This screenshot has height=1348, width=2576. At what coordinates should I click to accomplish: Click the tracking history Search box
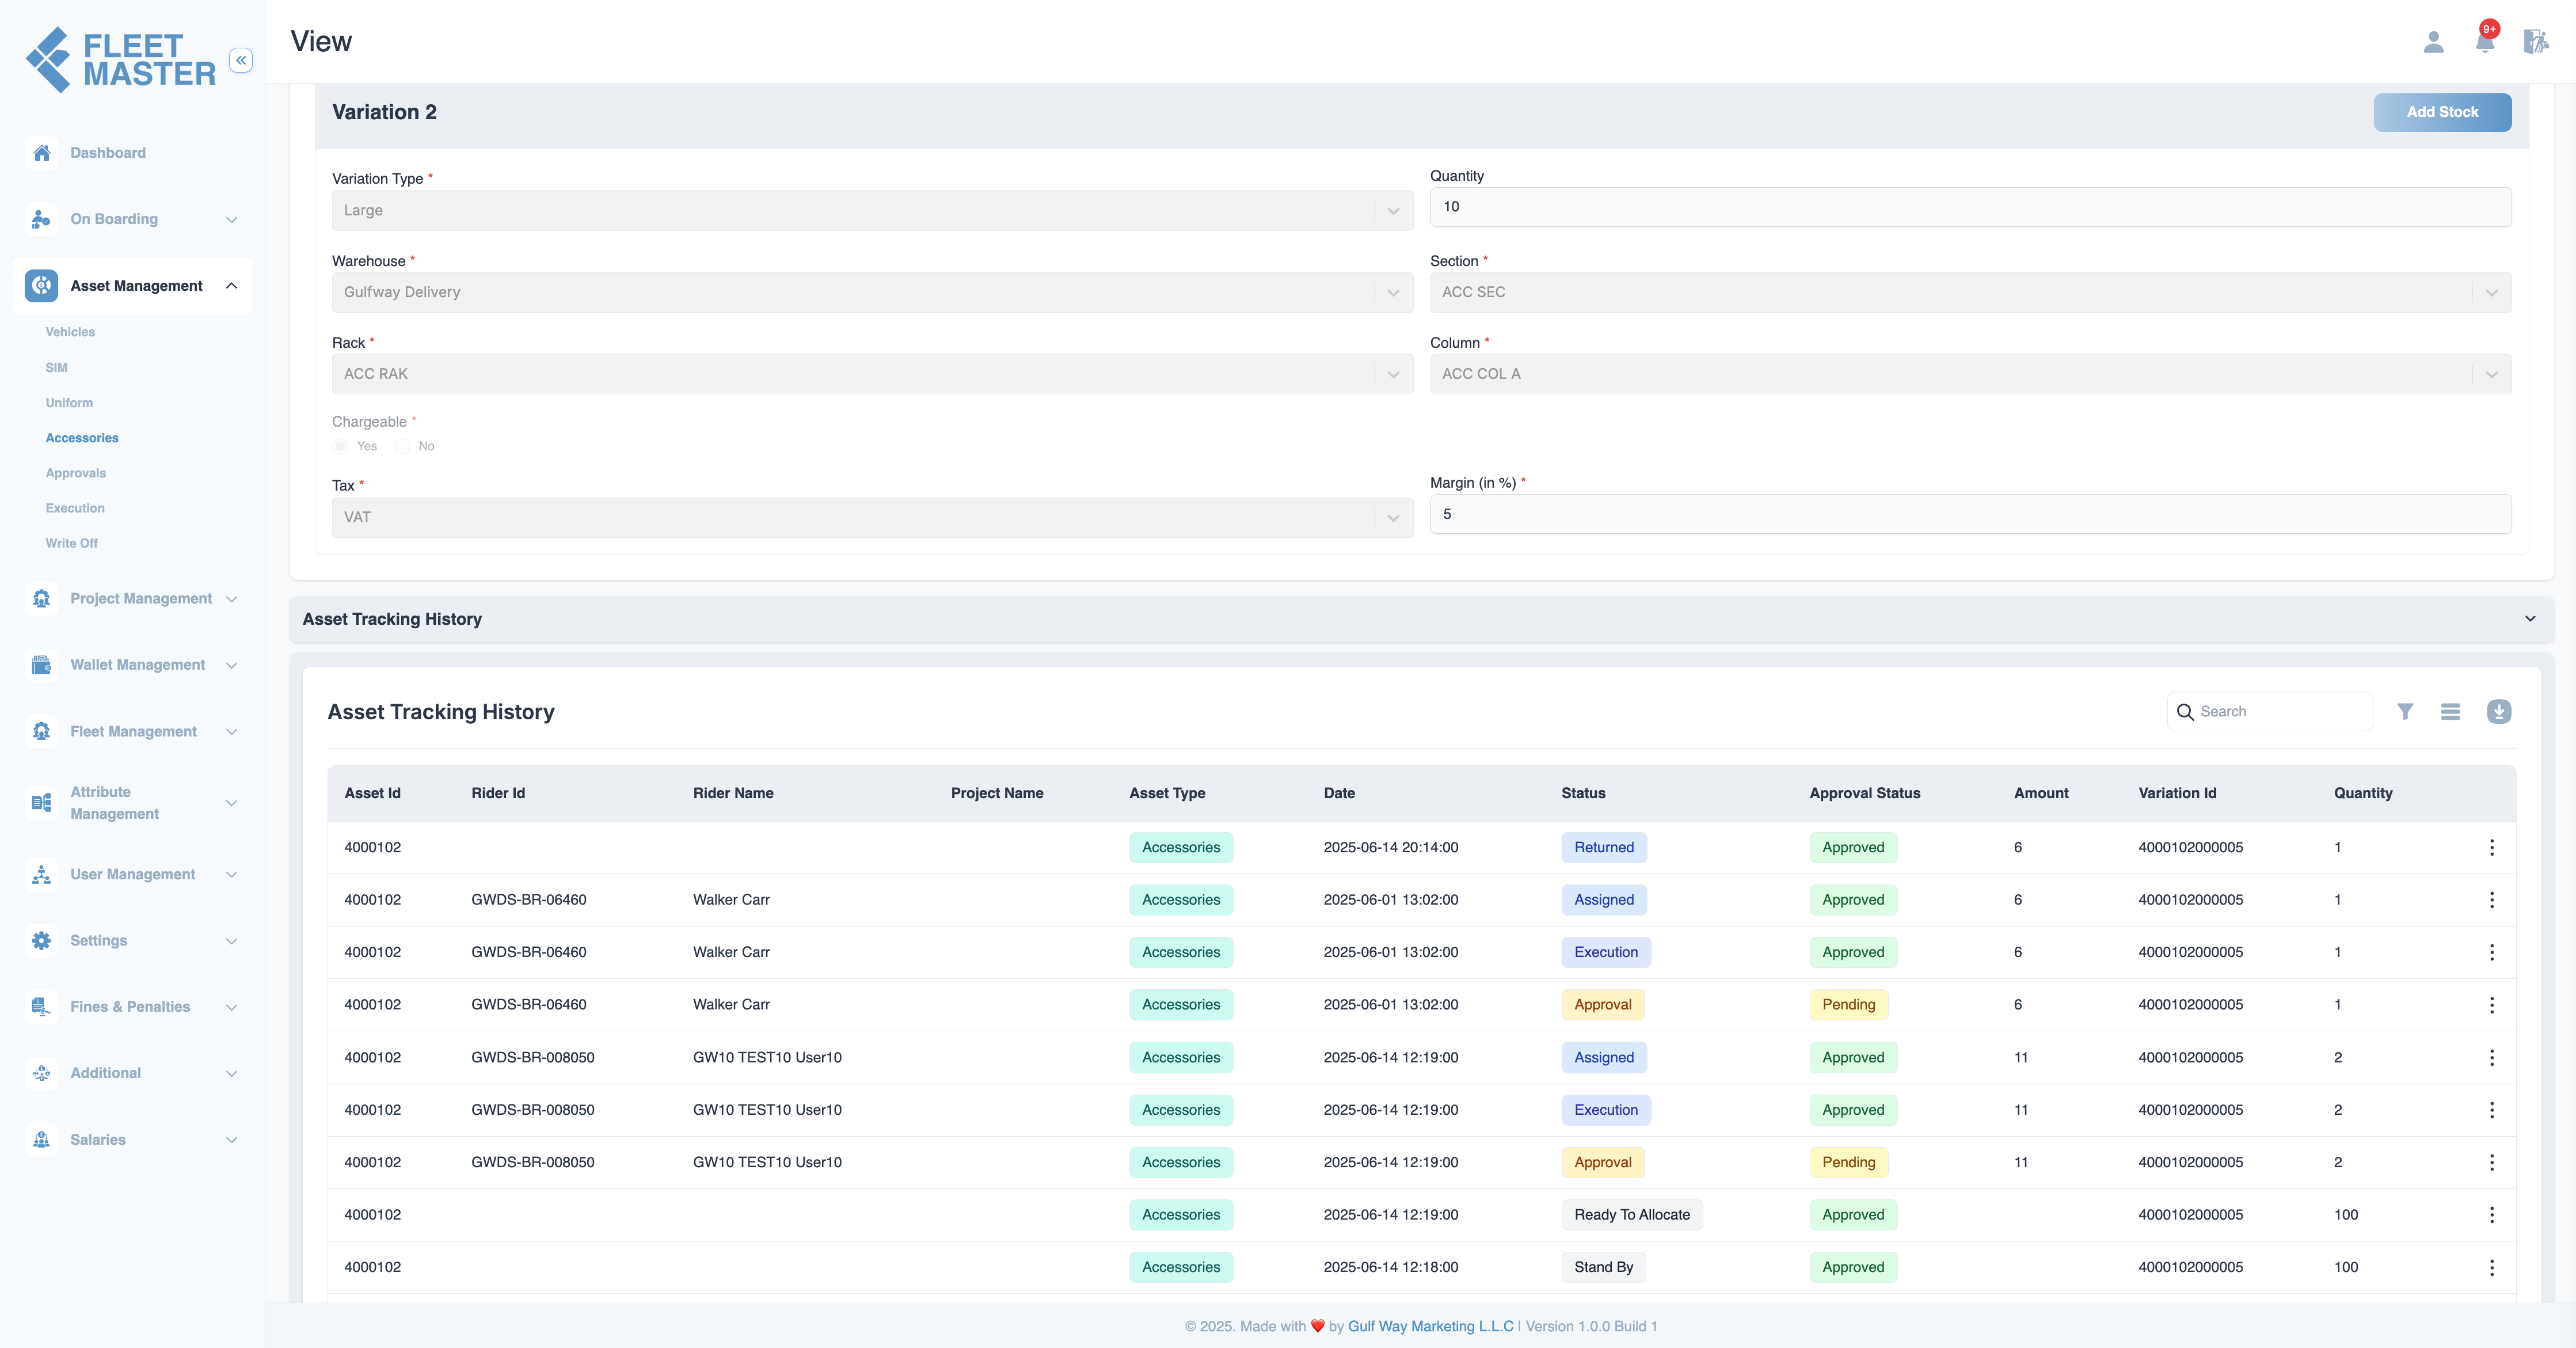pyautogui.click(x=2270, y=711)
